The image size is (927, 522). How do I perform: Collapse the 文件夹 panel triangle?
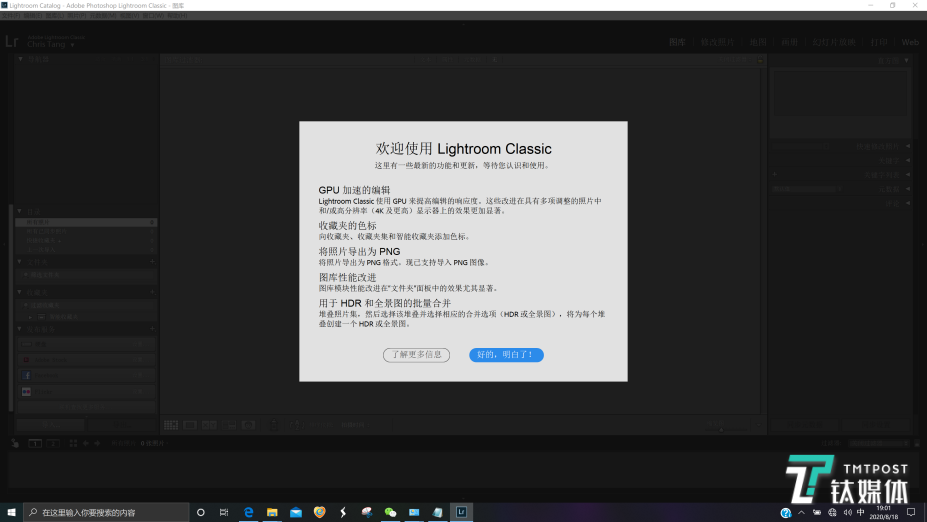tap(20, 261)
